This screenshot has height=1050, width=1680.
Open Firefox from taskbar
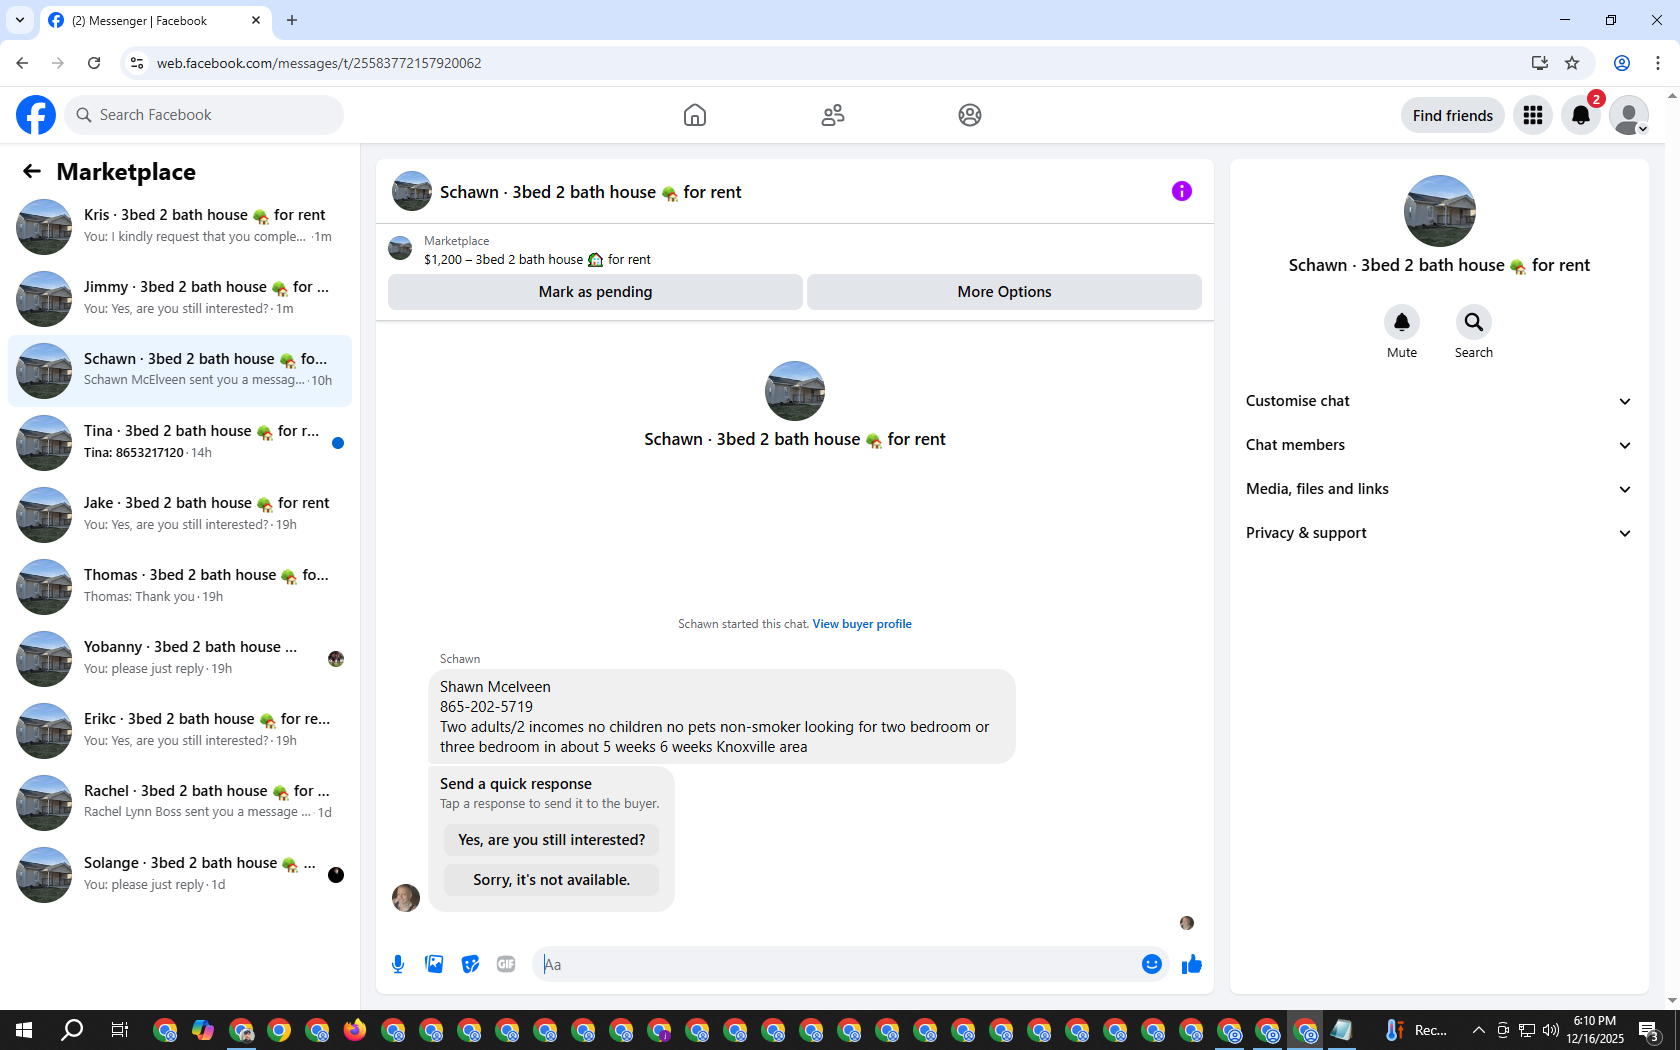click(355, 1030)
